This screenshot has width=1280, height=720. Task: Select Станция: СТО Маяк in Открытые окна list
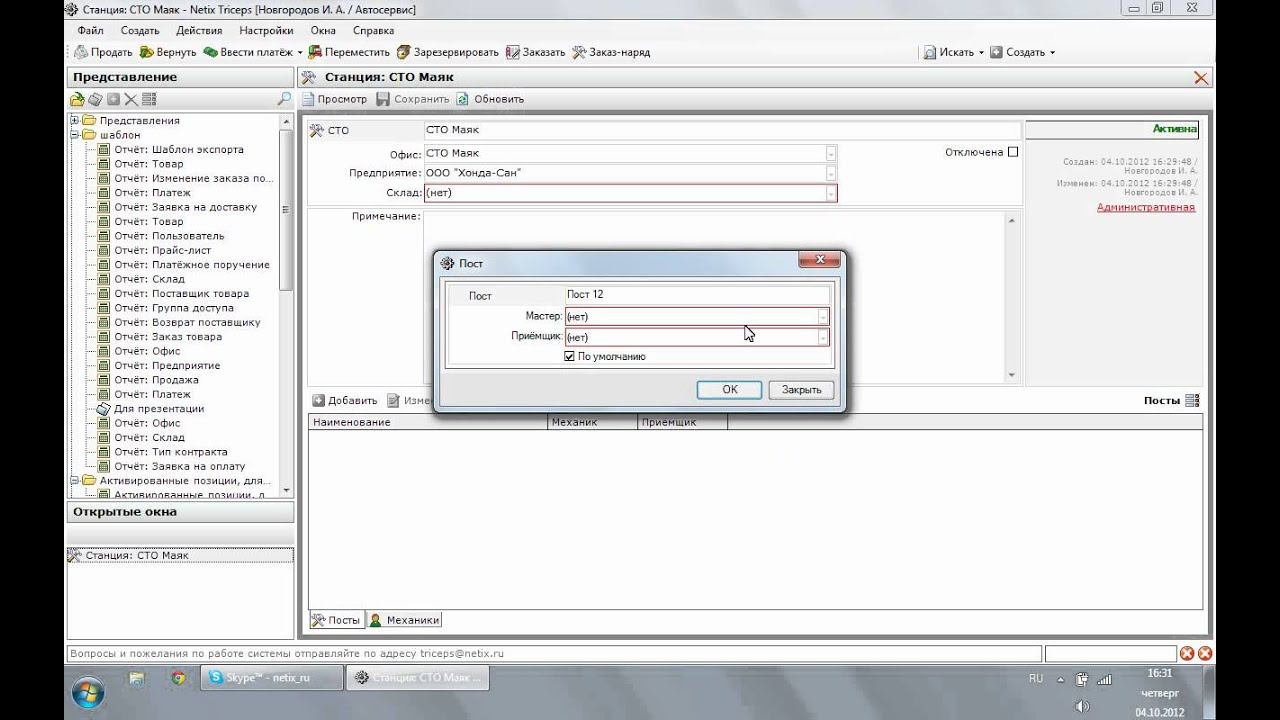[x=180, y=555]
